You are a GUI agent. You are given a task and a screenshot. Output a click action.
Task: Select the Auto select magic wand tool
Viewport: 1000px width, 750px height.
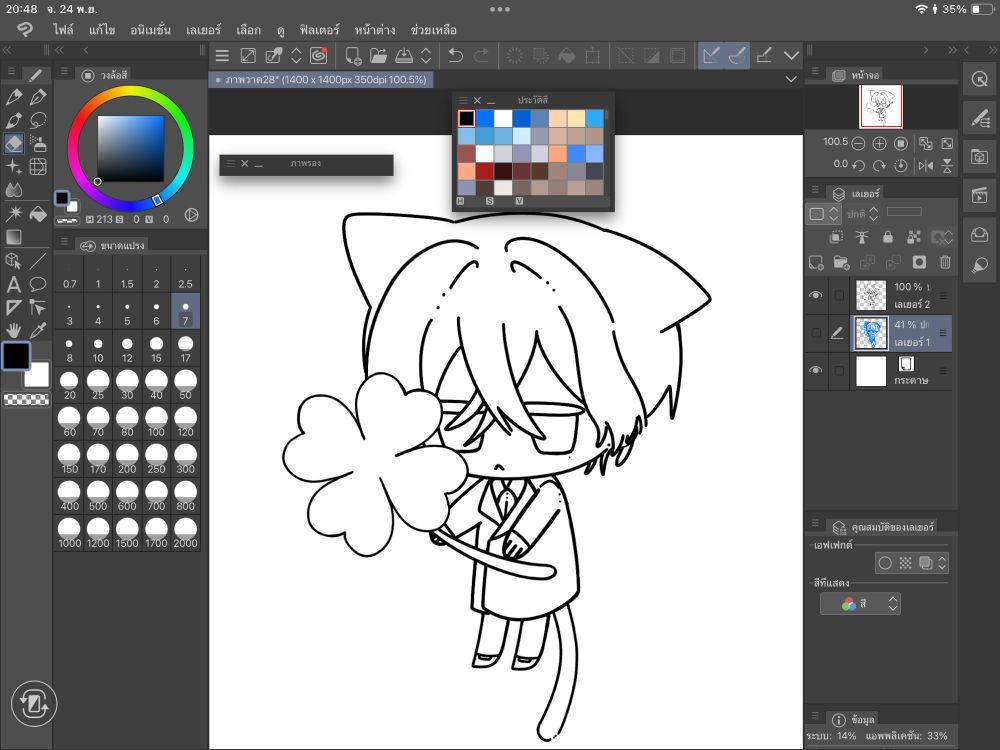pyautogui.click(x=13, y=214)
